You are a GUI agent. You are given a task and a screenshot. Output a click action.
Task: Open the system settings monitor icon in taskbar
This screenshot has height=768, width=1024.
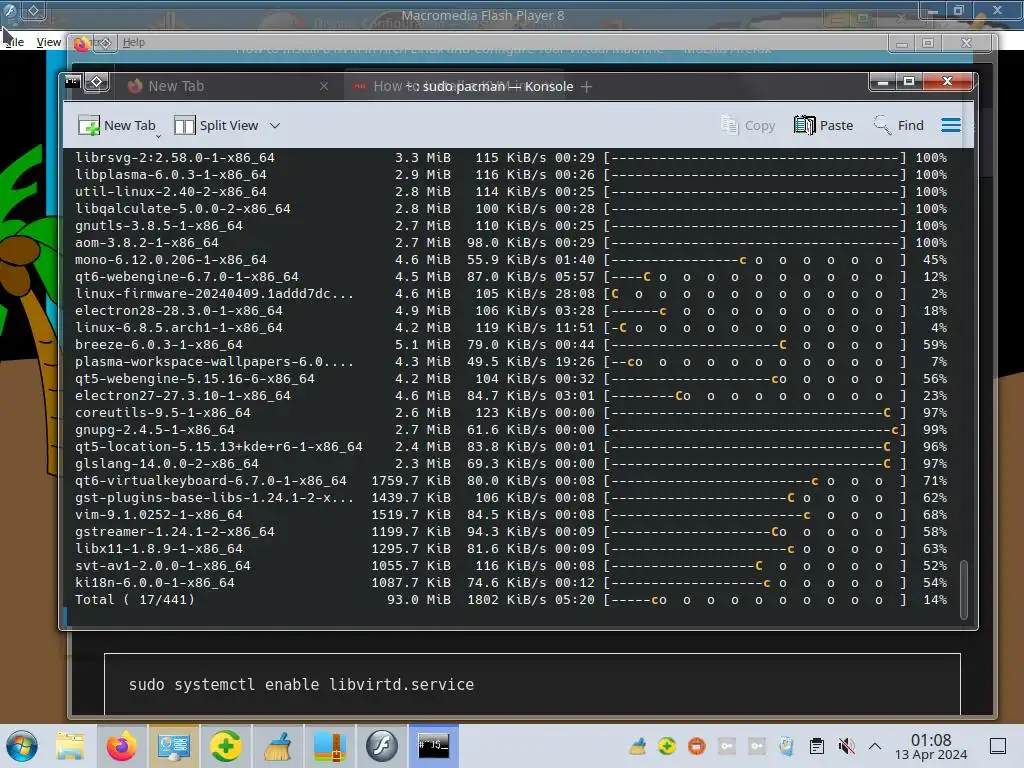173,746
